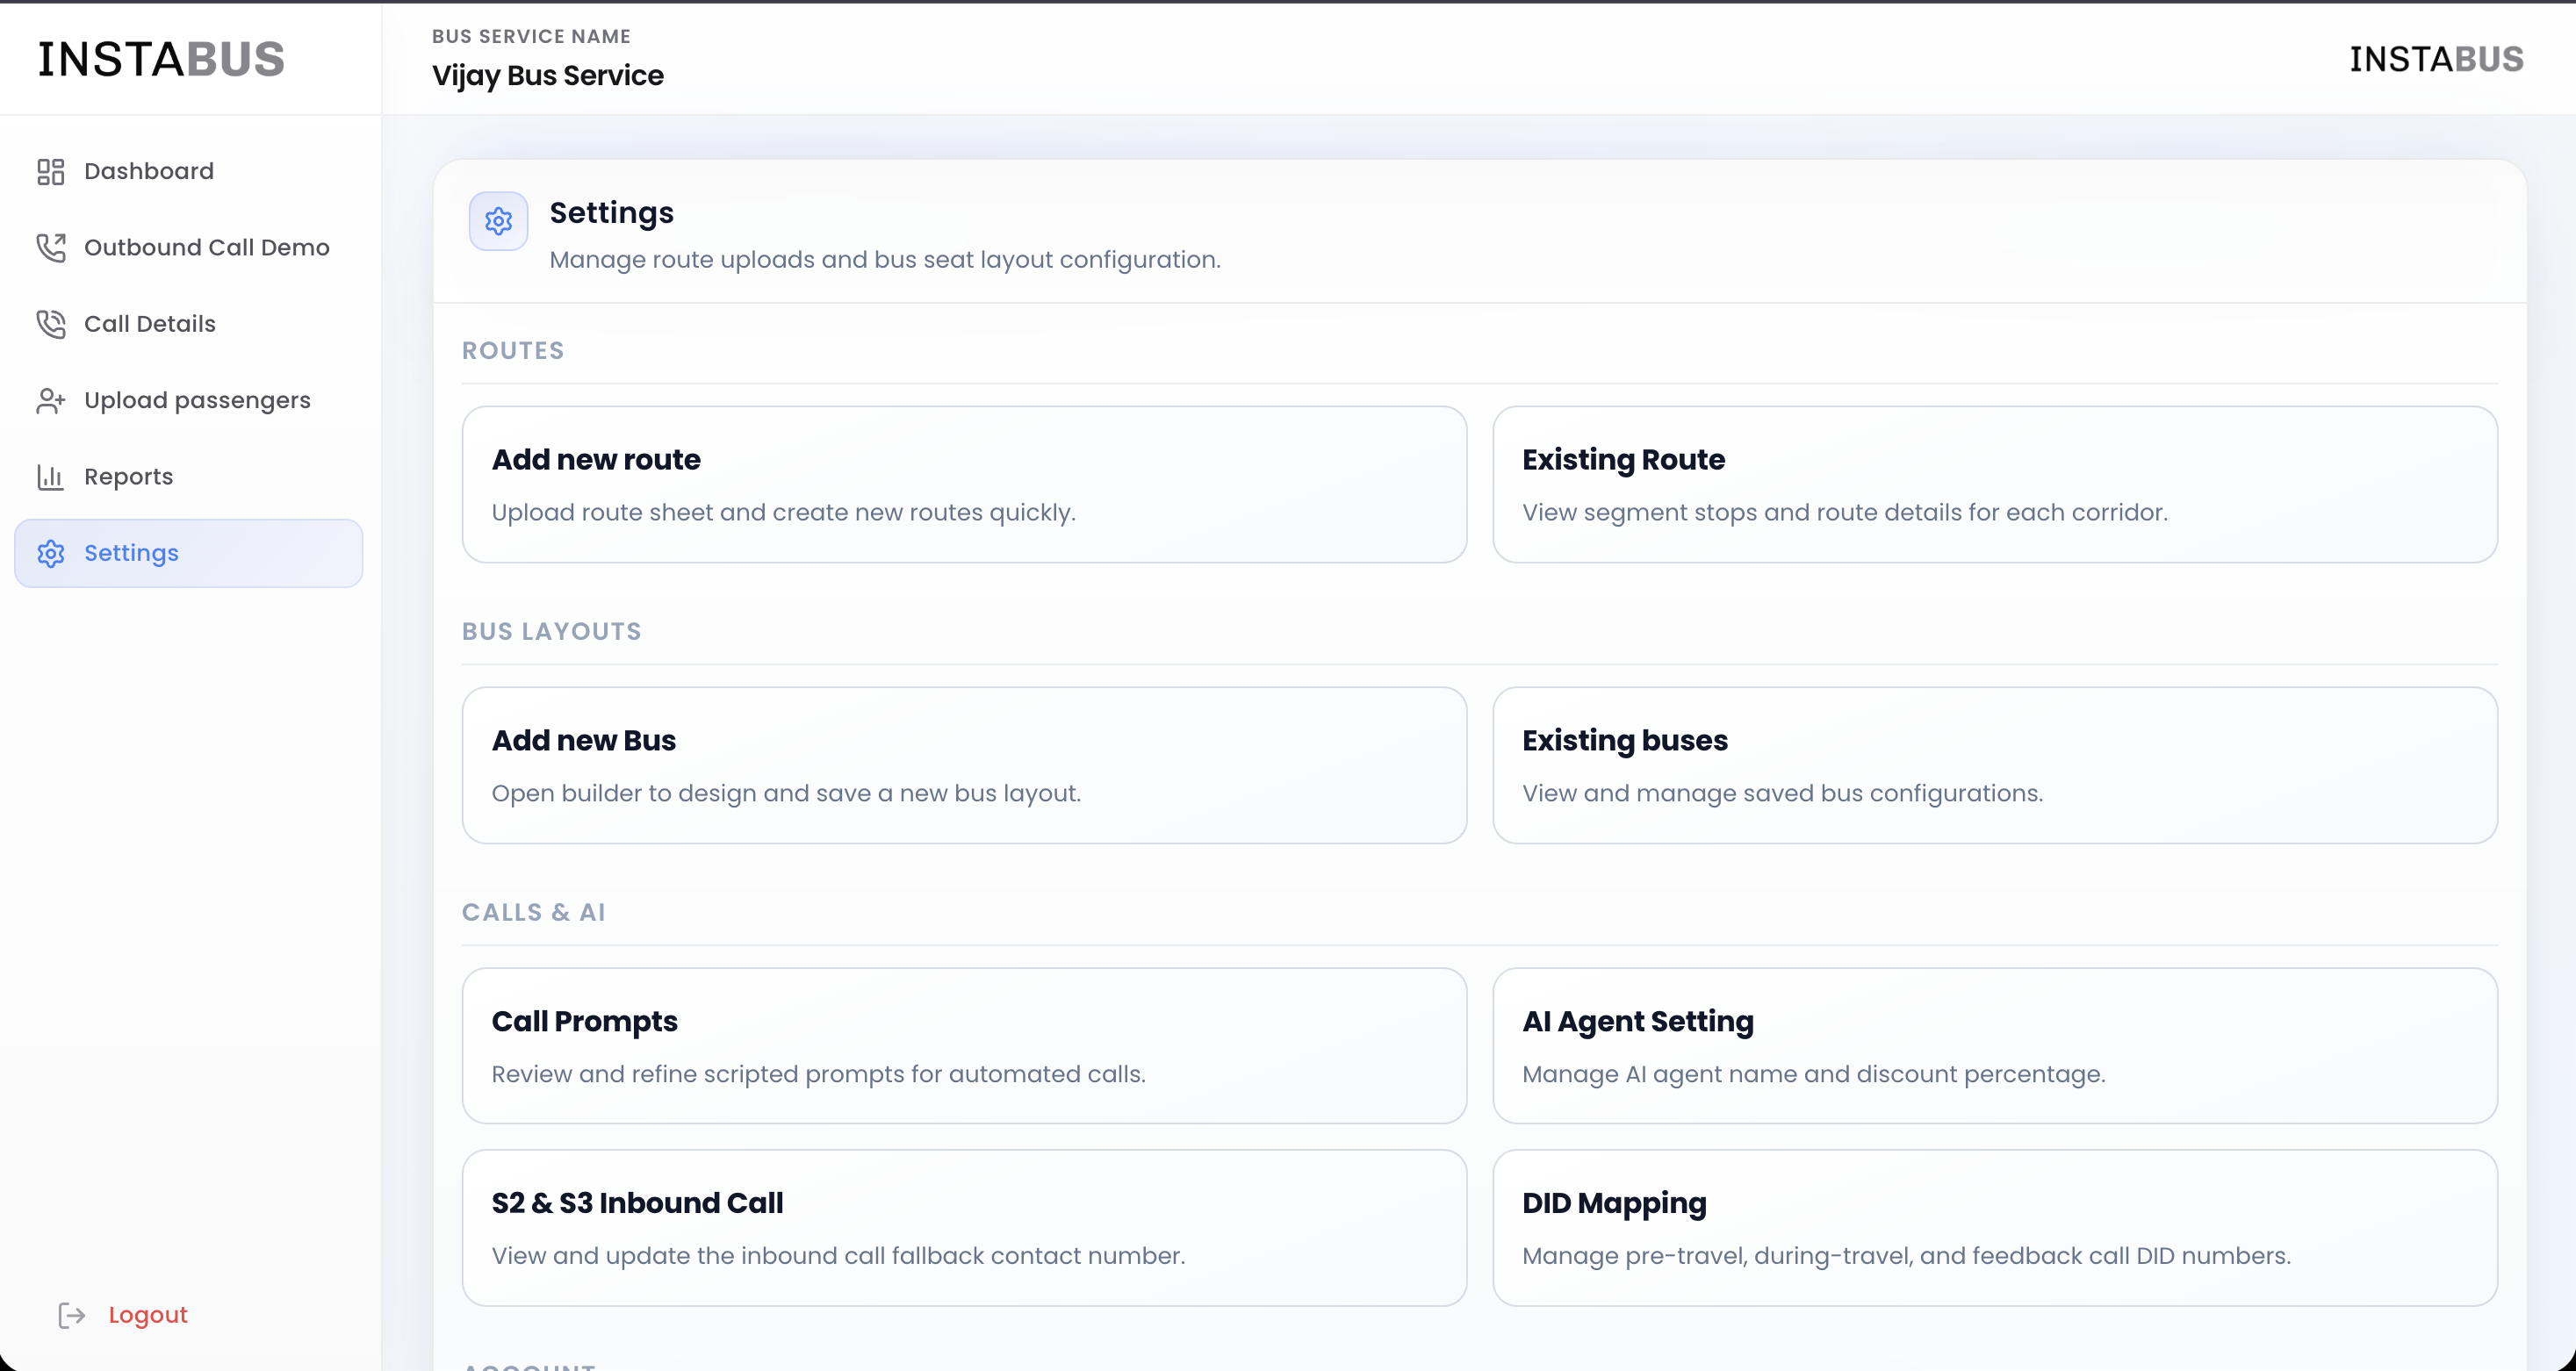Click the 'Manage route uploads and bus seat layout' text
Viewport: 2576px width, 1371px height.
click(885, 260)
